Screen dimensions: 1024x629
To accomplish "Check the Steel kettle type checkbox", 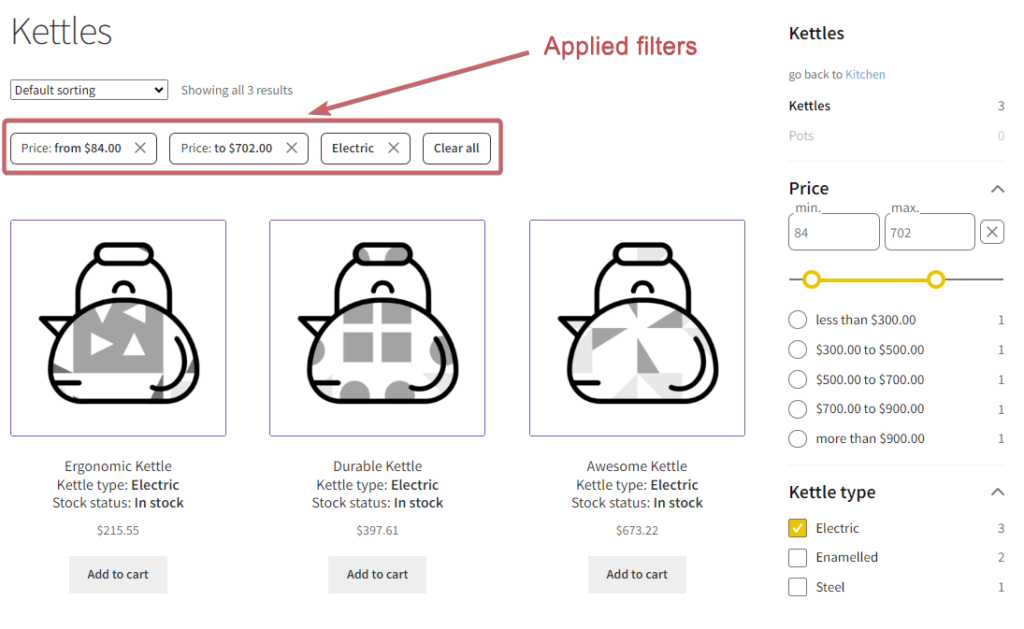I will click(797, 587).
